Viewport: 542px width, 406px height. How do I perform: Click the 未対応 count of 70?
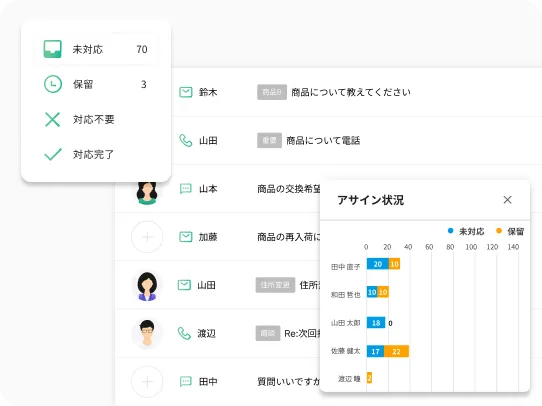coord(142,49)
